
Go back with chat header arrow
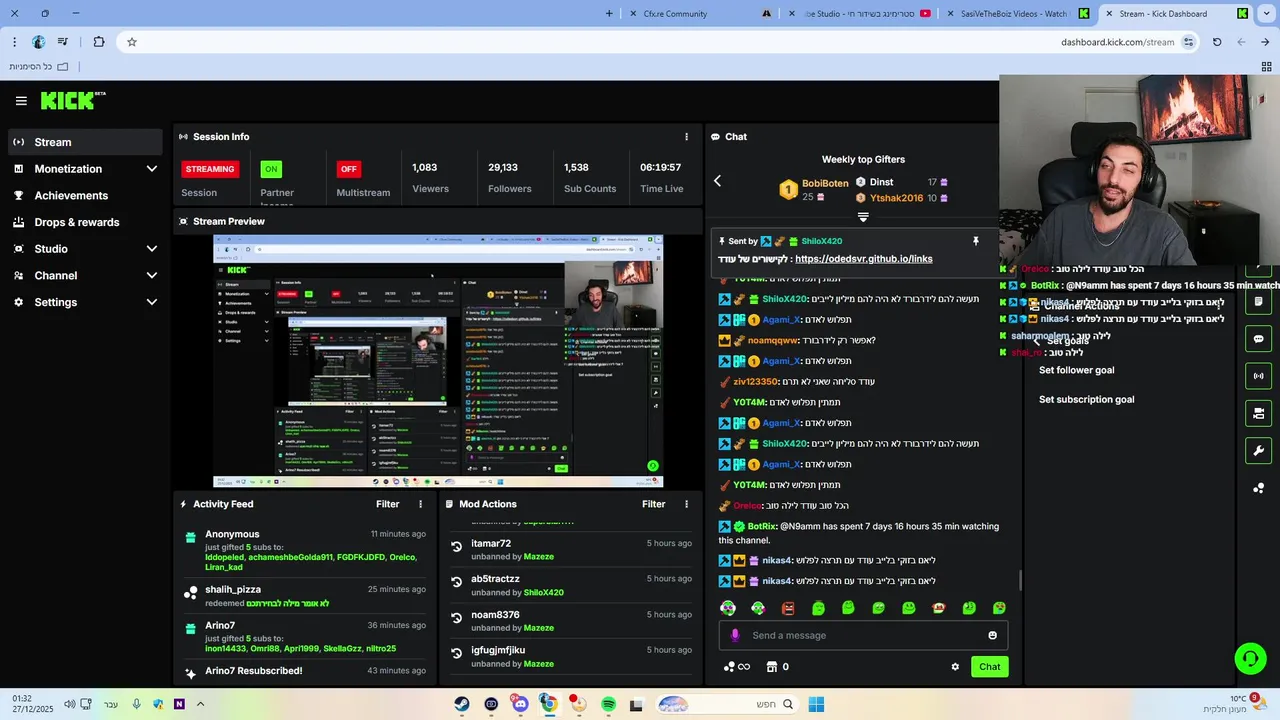click(x=717, y=181)
